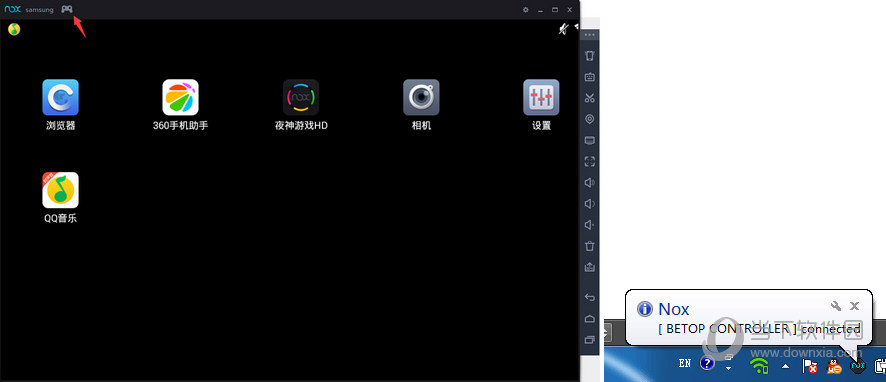Expand the sidebar more options dots
Screen dimensions: 886x382
coord(589,35)
